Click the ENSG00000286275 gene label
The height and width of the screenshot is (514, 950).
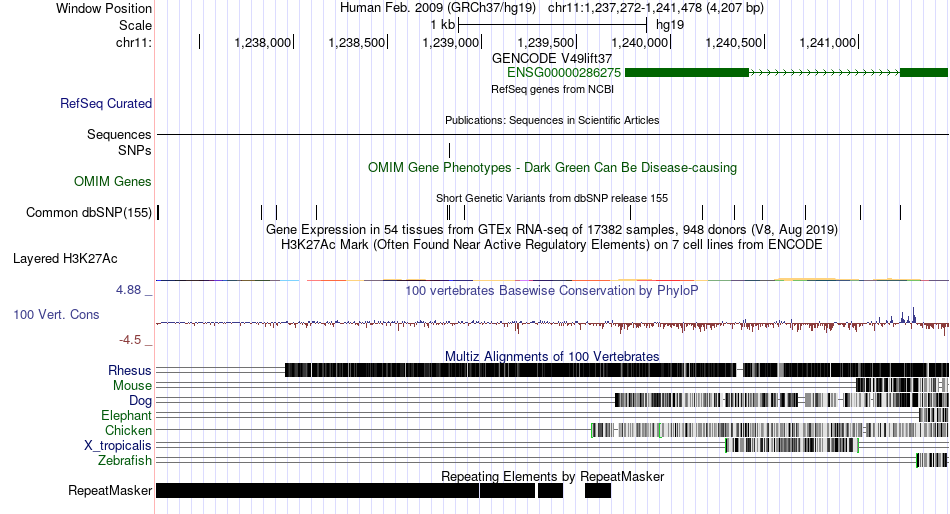coord(564,73)
